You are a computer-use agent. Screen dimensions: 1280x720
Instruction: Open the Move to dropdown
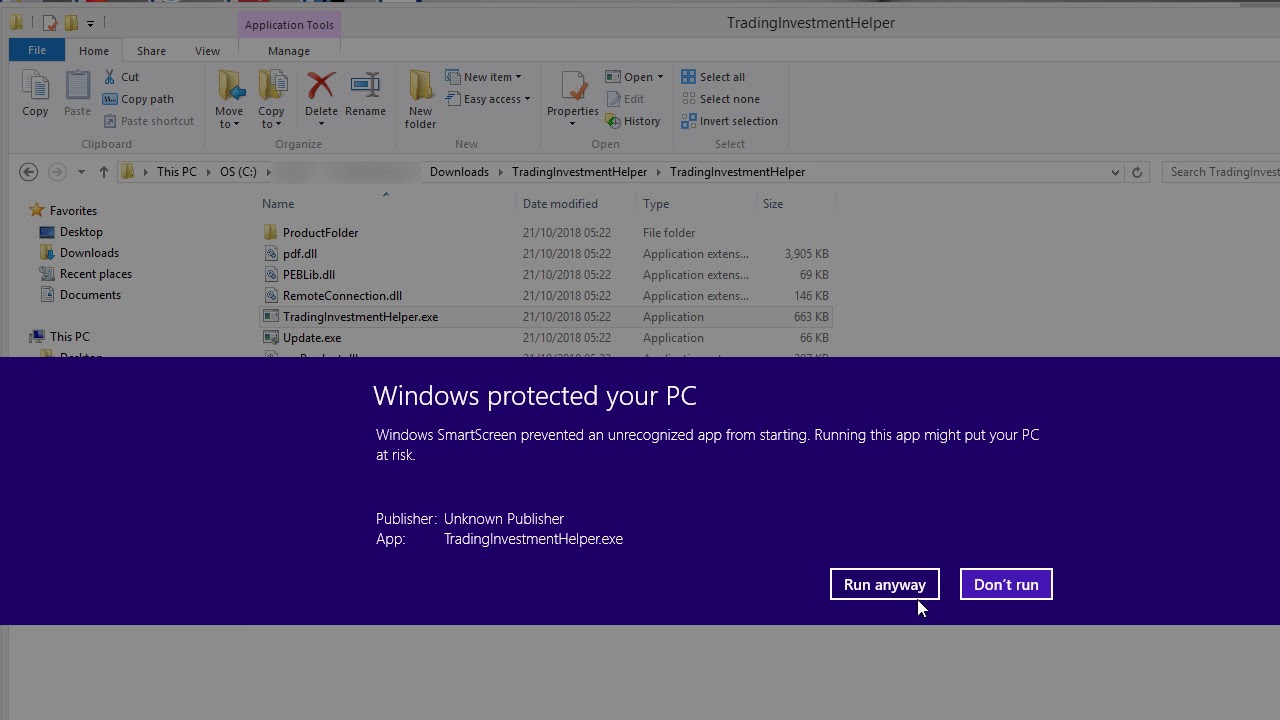[229, 118]
